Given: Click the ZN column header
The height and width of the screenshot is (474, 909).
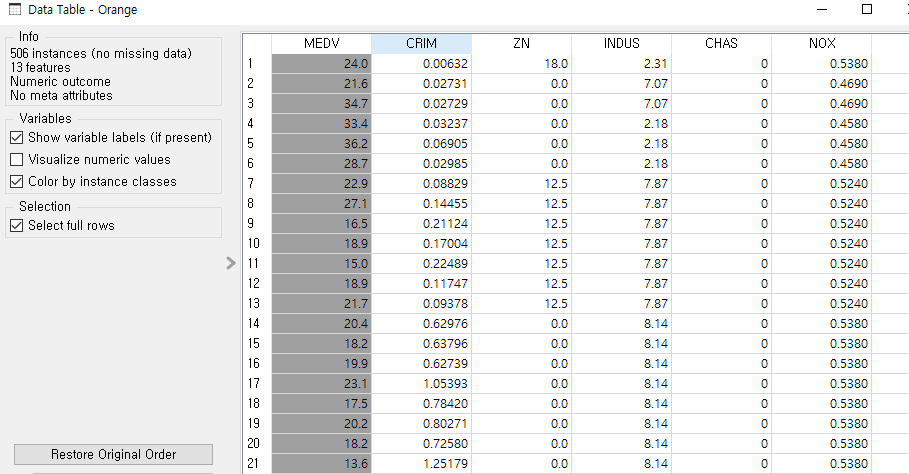Looking at the screenshot, I should (521, 44).
